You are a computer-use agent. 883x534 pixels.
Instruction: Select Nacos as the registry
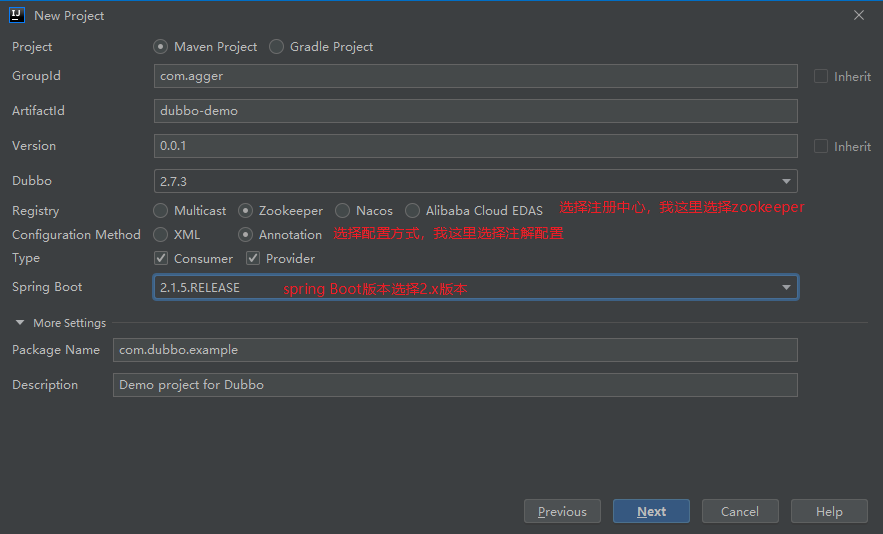[342, 211]
